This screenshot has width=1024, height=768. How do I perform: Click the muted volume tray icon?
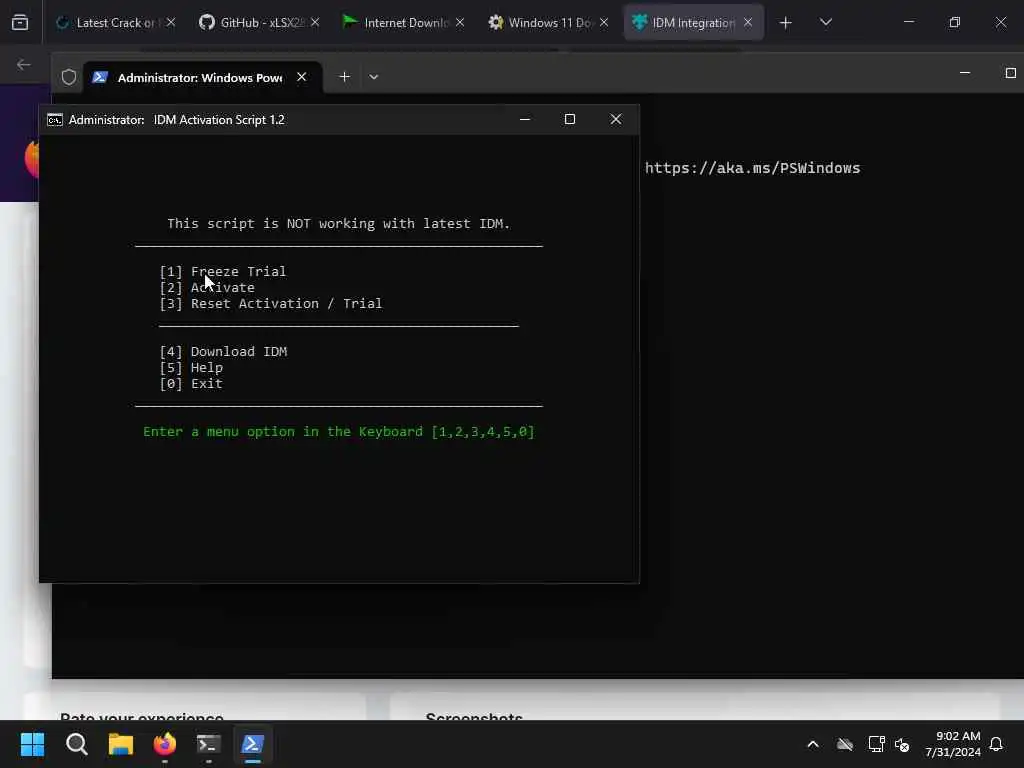[903, 744]
